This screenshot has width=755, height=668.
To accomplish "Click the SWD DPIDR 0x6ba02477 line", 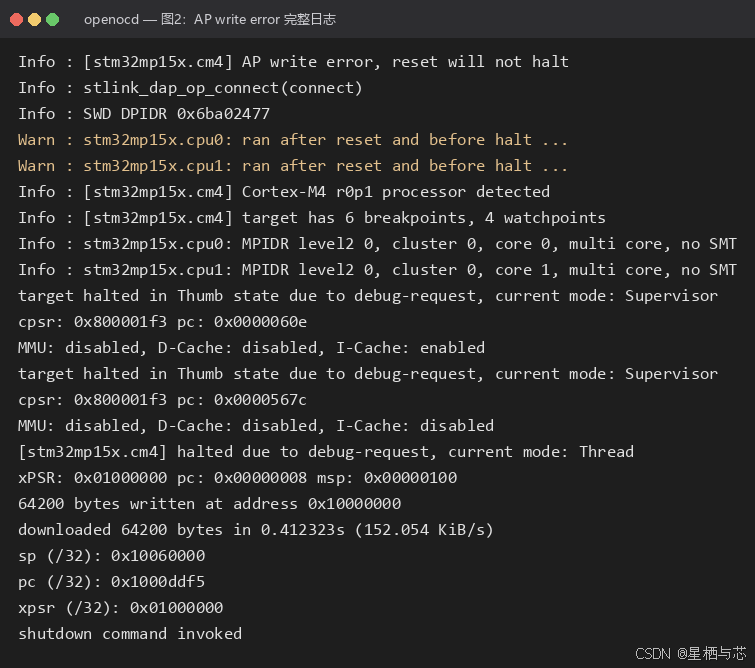I will 144,114.
